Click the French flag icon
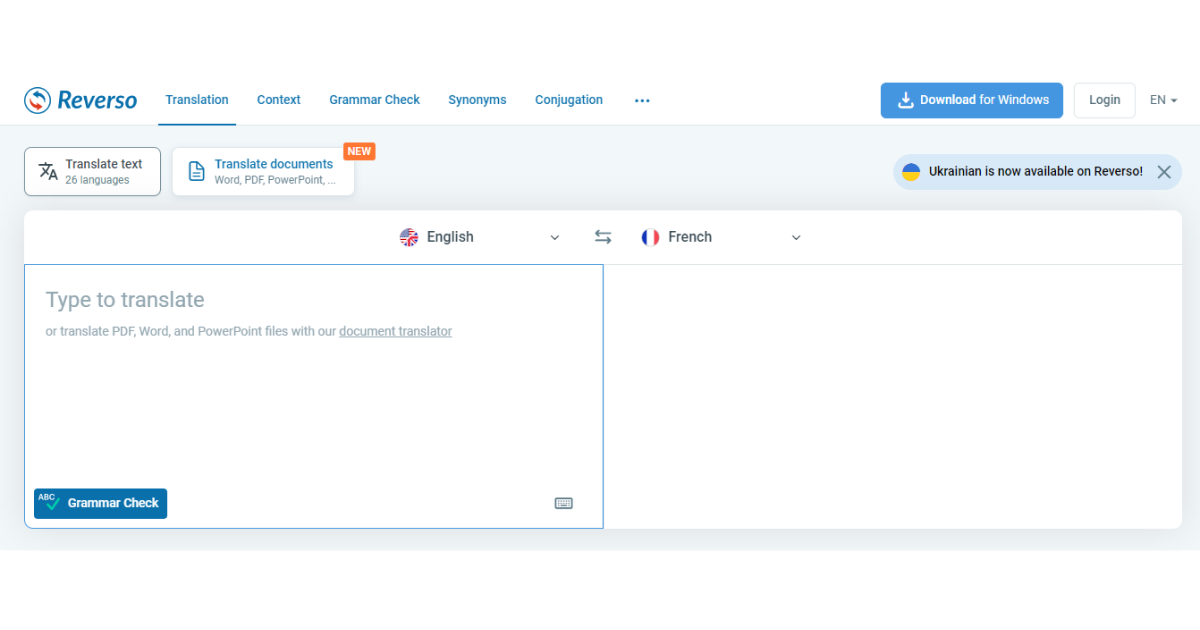The height and width of the screenshot is (630, 1200). click(650, 237)
